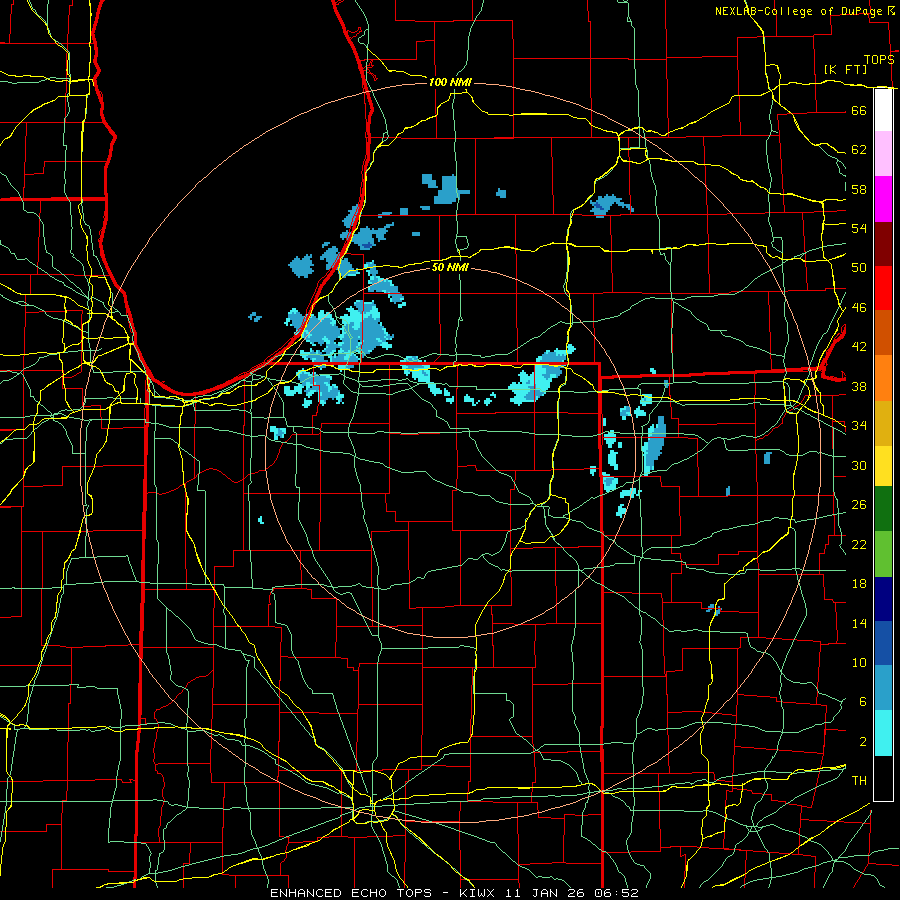This screenshot has width=900, height=900.
Task: Click the '14' legend value
Action: click(859, 623)
